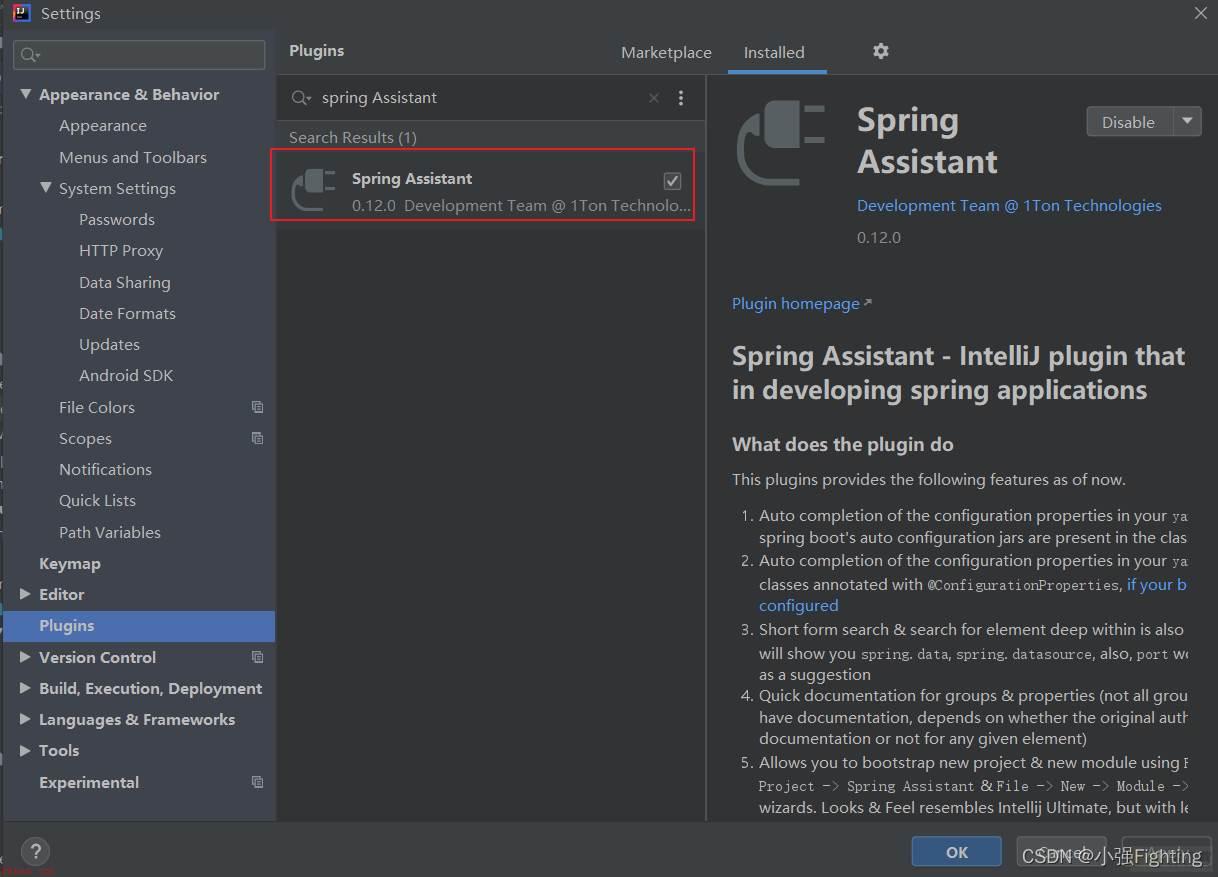Collapse the System Settings subtree

point(45,188)
